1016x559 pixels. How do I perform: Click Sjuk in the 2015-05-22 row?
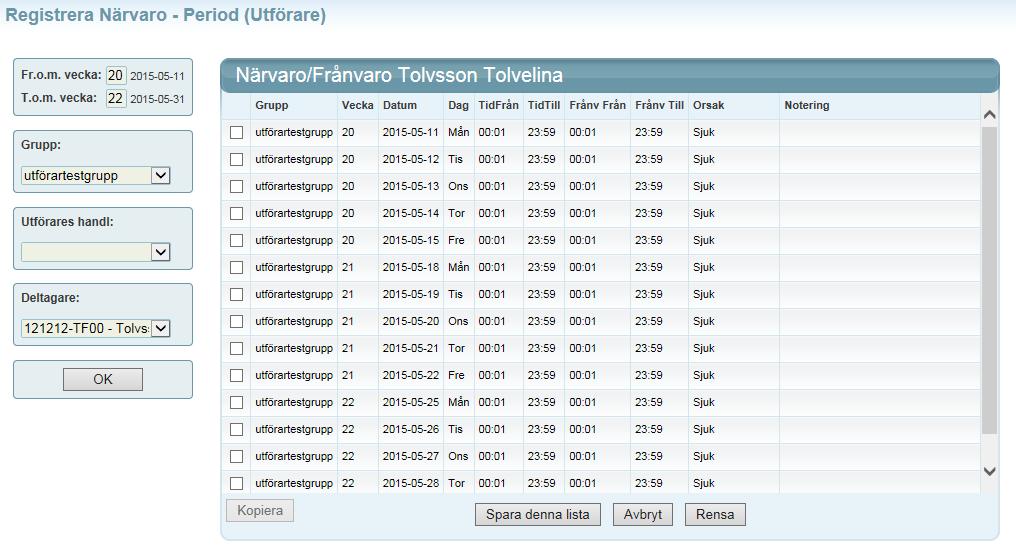[x=704, y=376]
